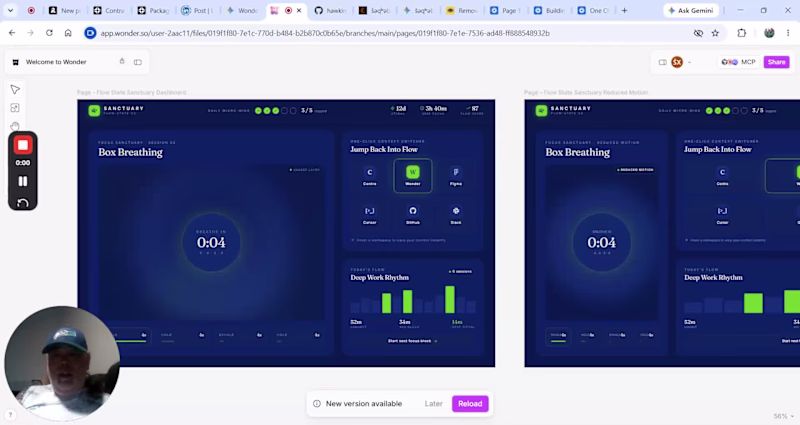
Task: Click the tallest green bar in Deep Work Rhythm
Action: (x=449, y=299)
